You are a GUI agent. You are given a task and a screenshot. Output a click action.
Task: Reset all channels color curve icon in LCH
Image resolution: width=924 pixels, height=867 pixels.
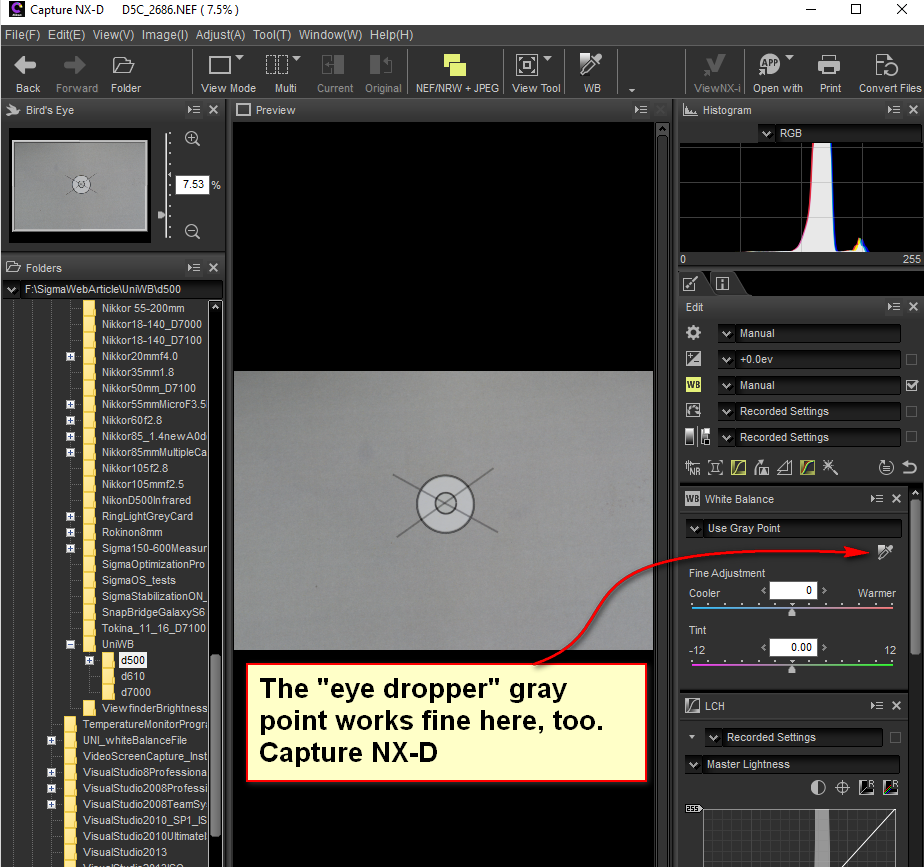pyautogui.click(x=890, y=788)
